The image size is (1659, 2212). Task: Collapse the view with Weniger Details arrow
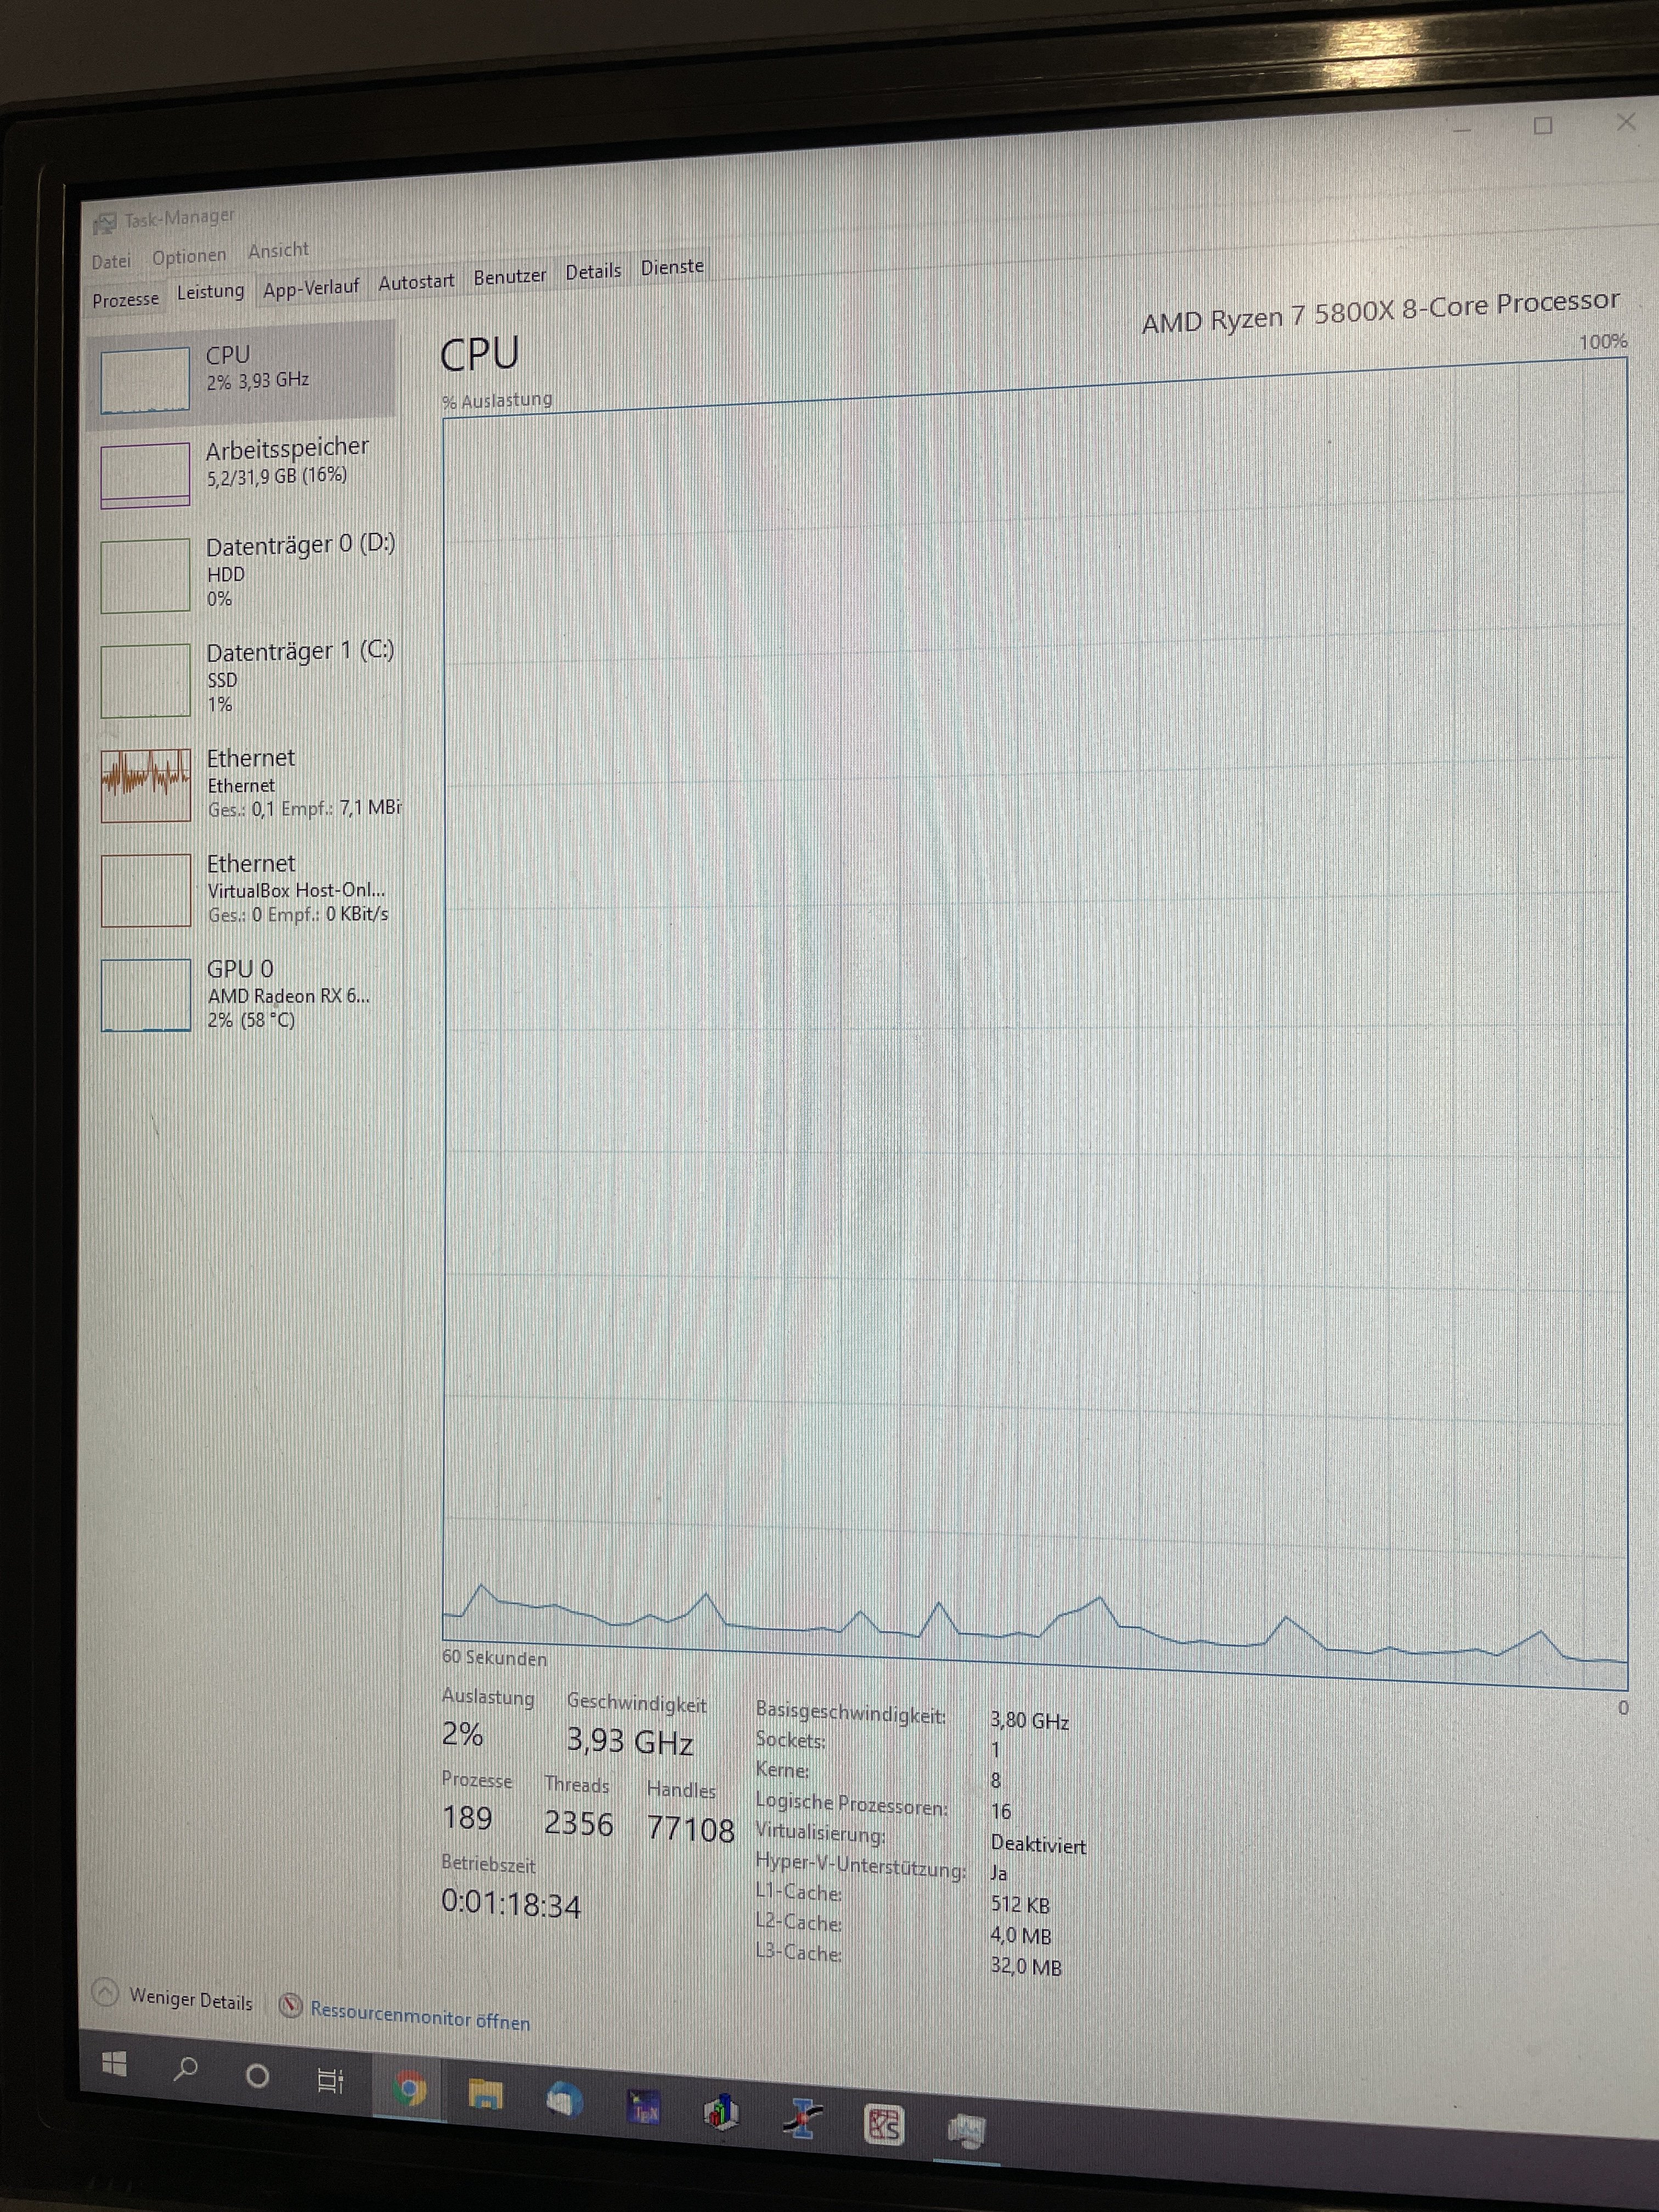106,1993
